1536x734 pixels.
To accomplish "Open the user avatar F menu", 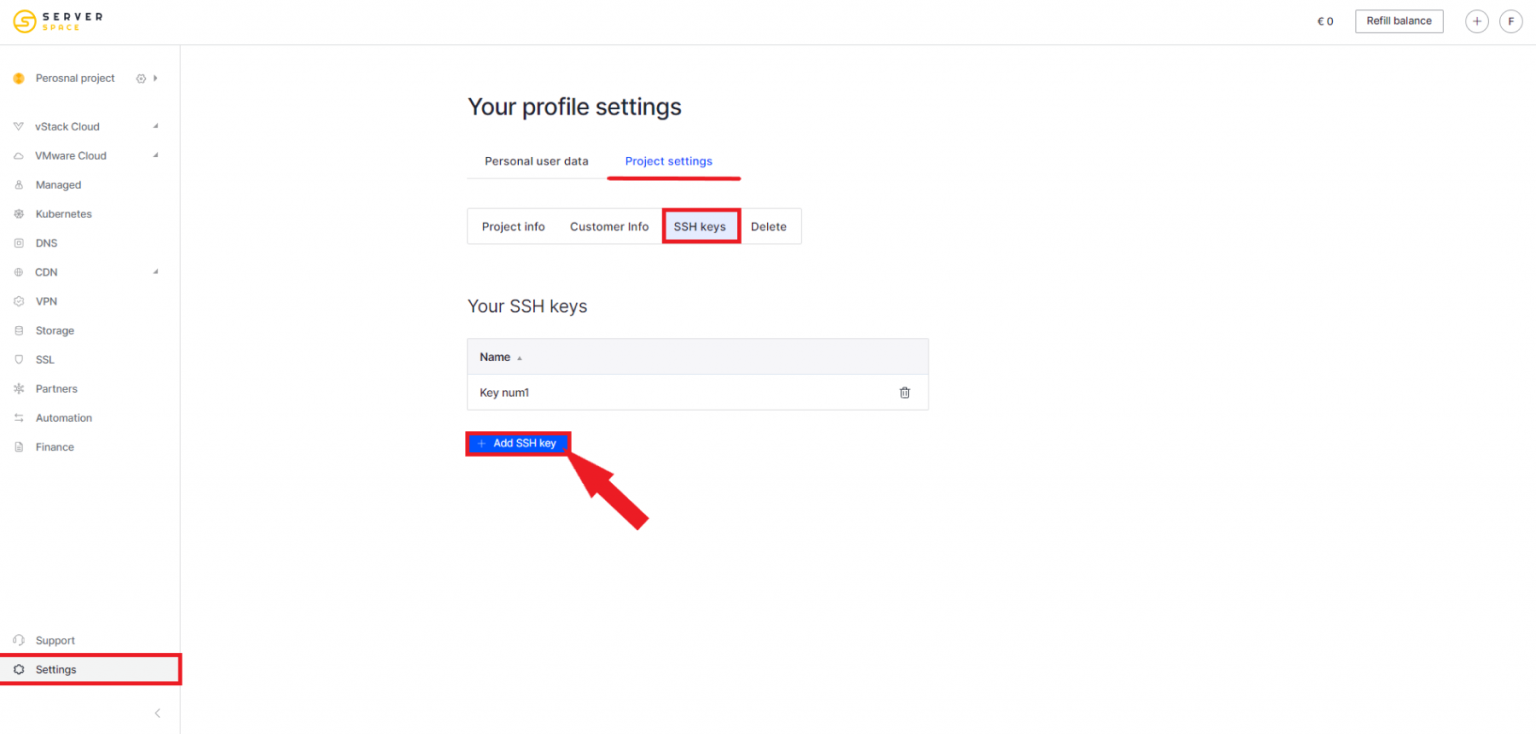I will point(1510,22).
